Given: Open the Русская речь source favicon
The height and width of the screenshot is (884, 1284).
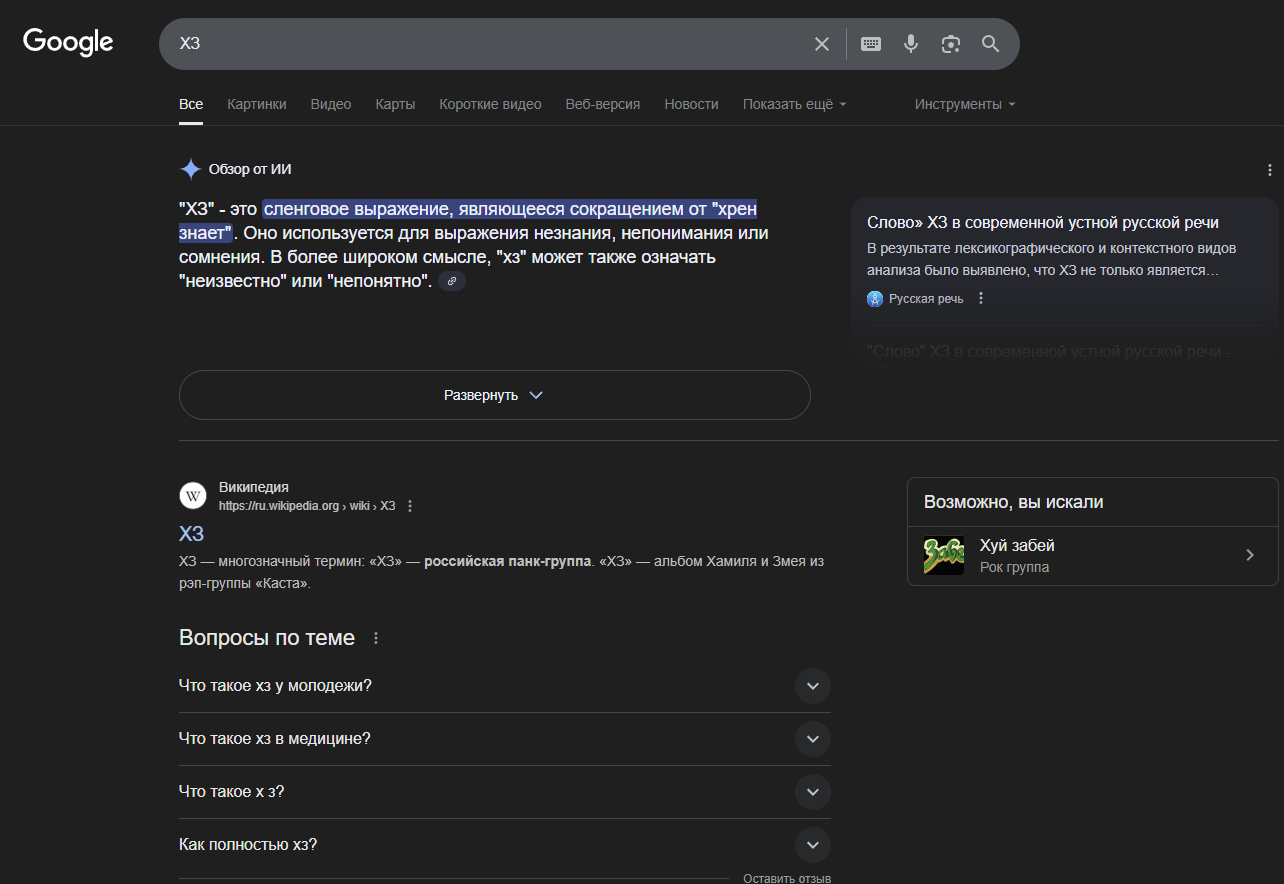Looking at the screenshot, I should click(x=875, y=298).
